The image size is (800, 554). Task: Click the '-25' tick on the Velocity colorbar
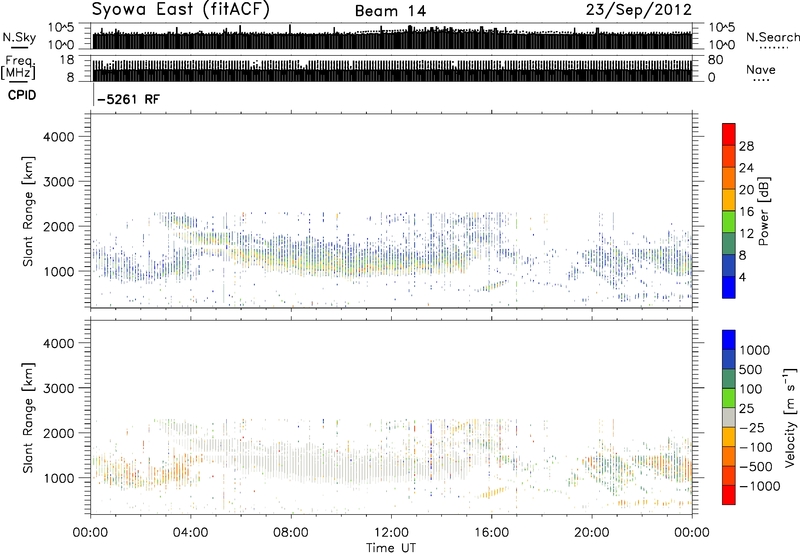752,428
